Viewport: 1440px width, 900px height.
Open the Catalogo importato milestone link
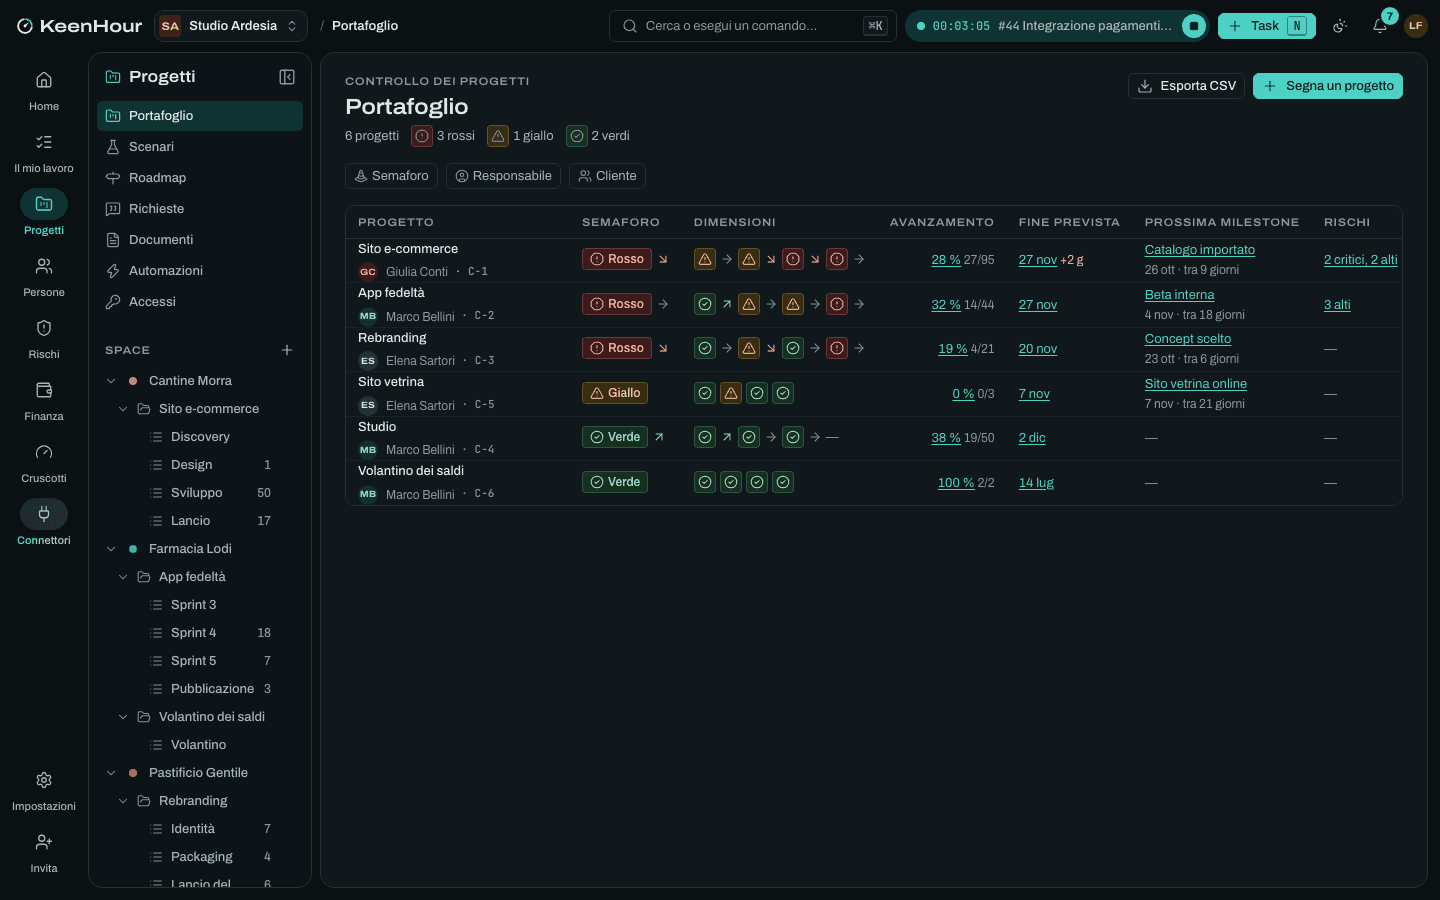[1200, 250]
